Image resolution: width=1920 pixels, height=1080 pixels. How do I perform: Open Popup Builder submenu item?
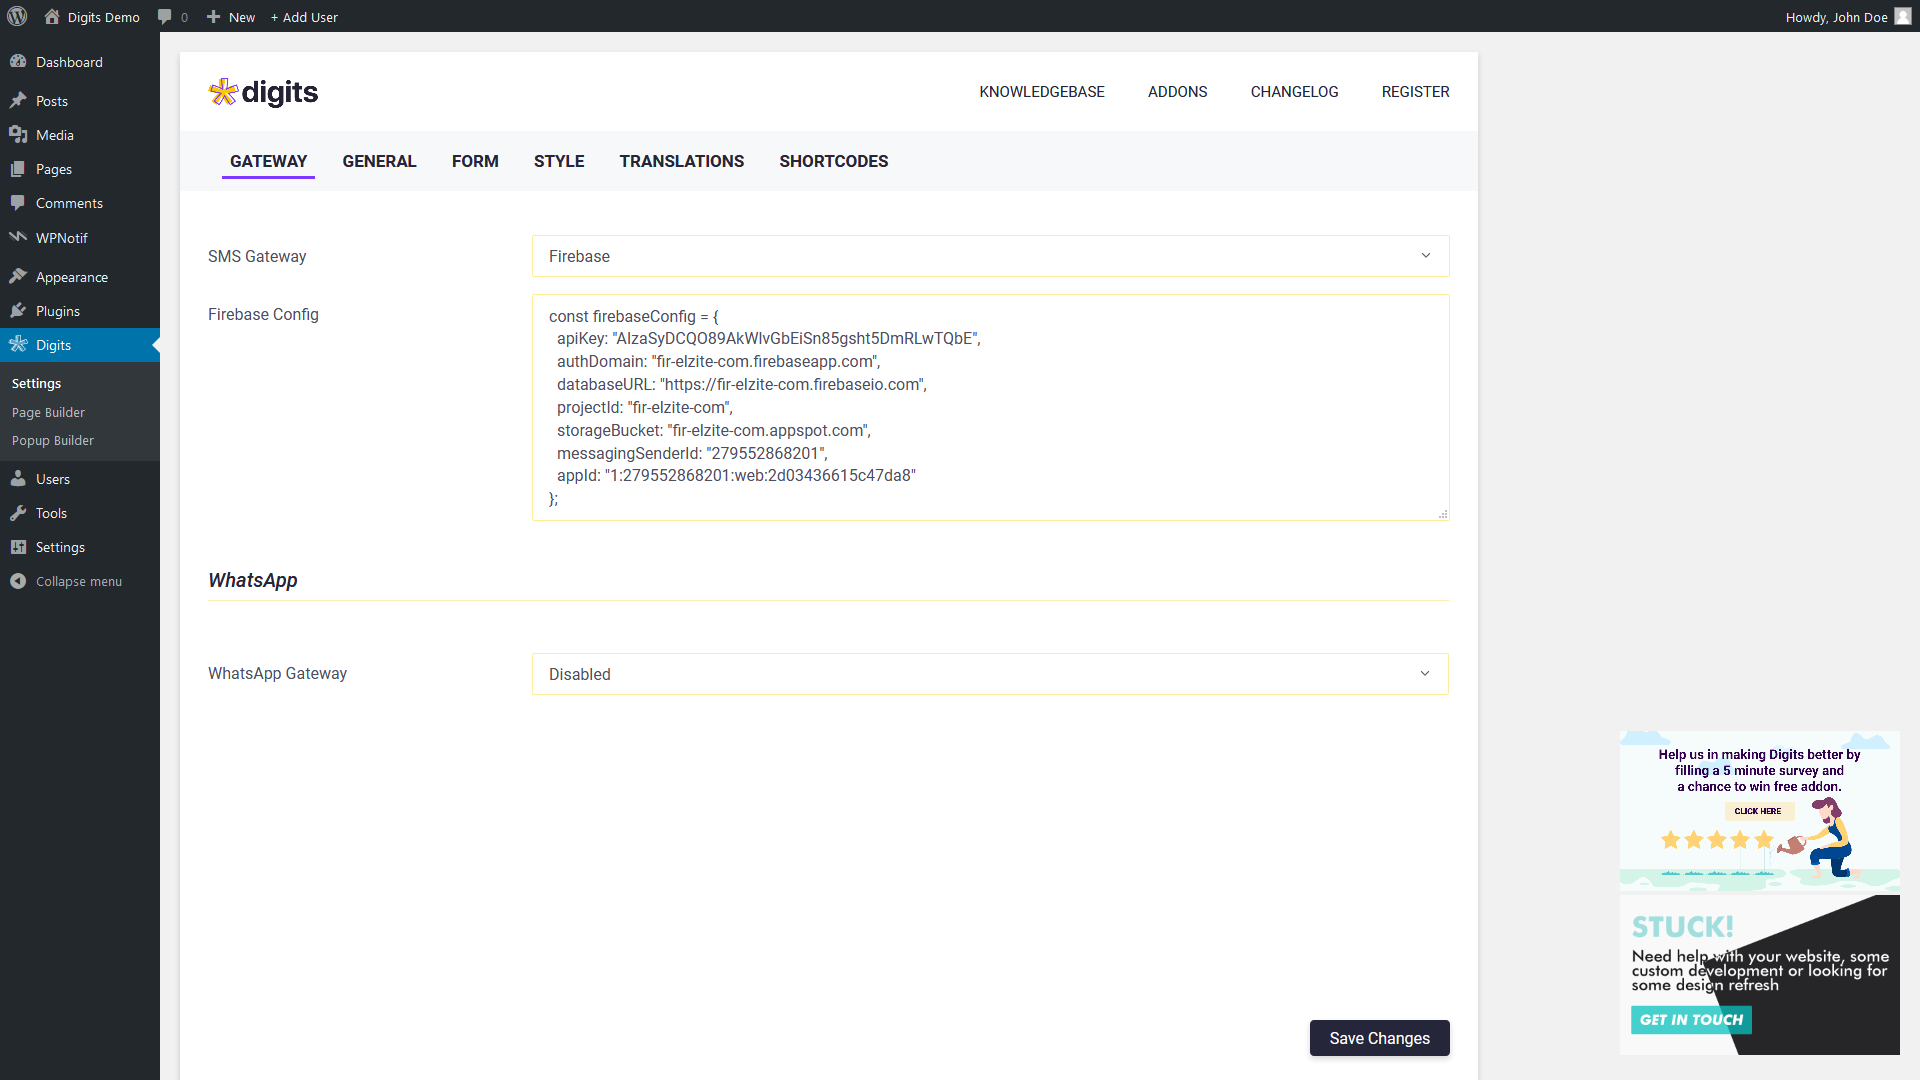53,440
